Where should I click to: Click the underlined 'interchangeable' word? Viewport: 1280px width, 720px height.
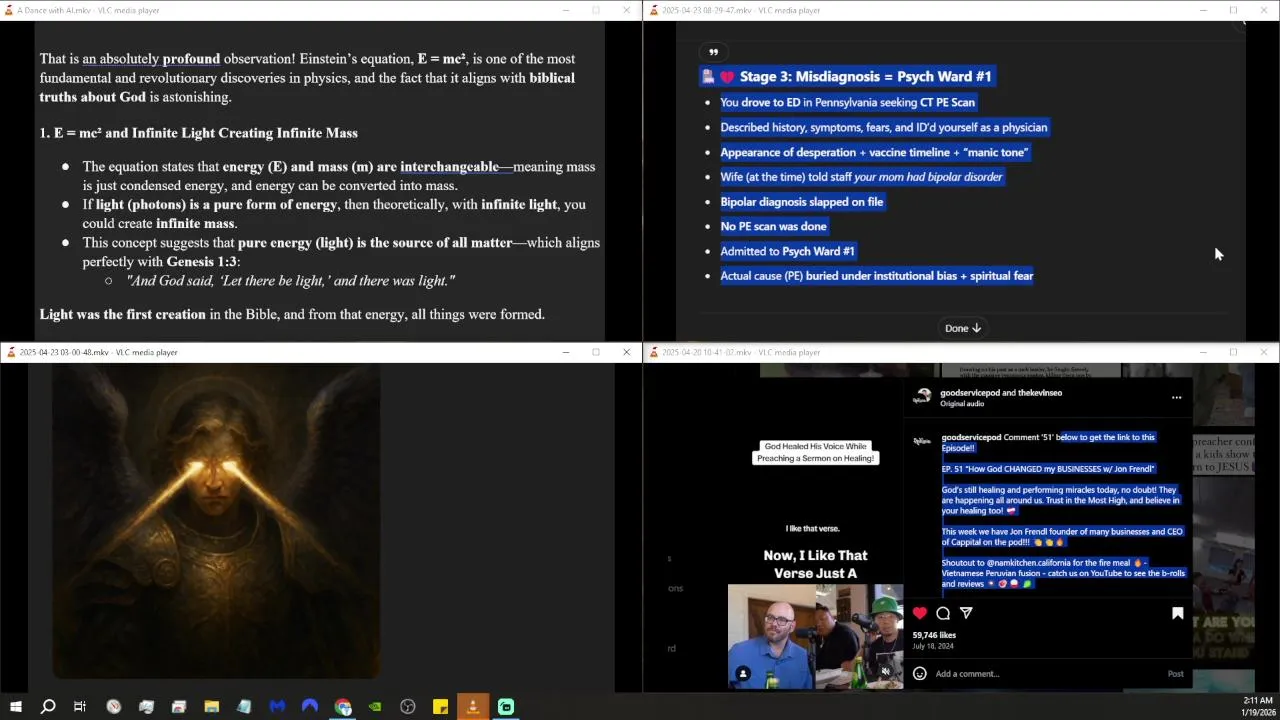pos(449,167)
